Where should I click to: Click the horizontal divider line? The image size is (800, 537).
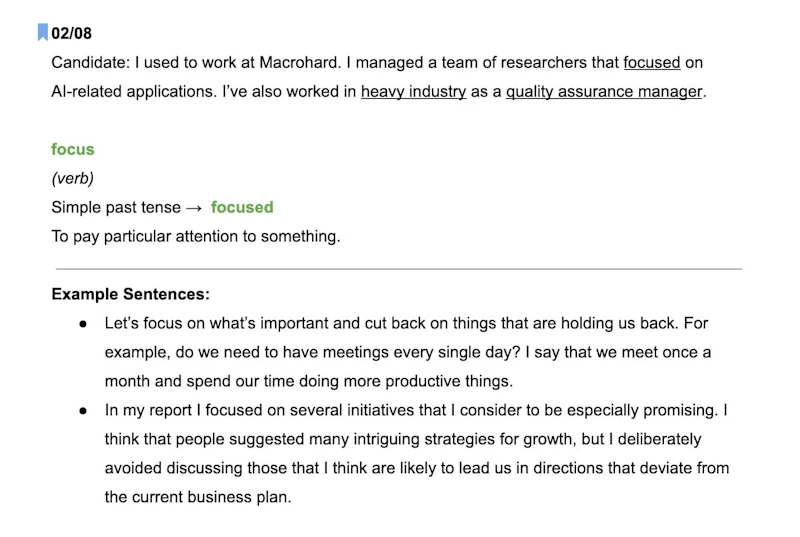(x=398, y=269)
